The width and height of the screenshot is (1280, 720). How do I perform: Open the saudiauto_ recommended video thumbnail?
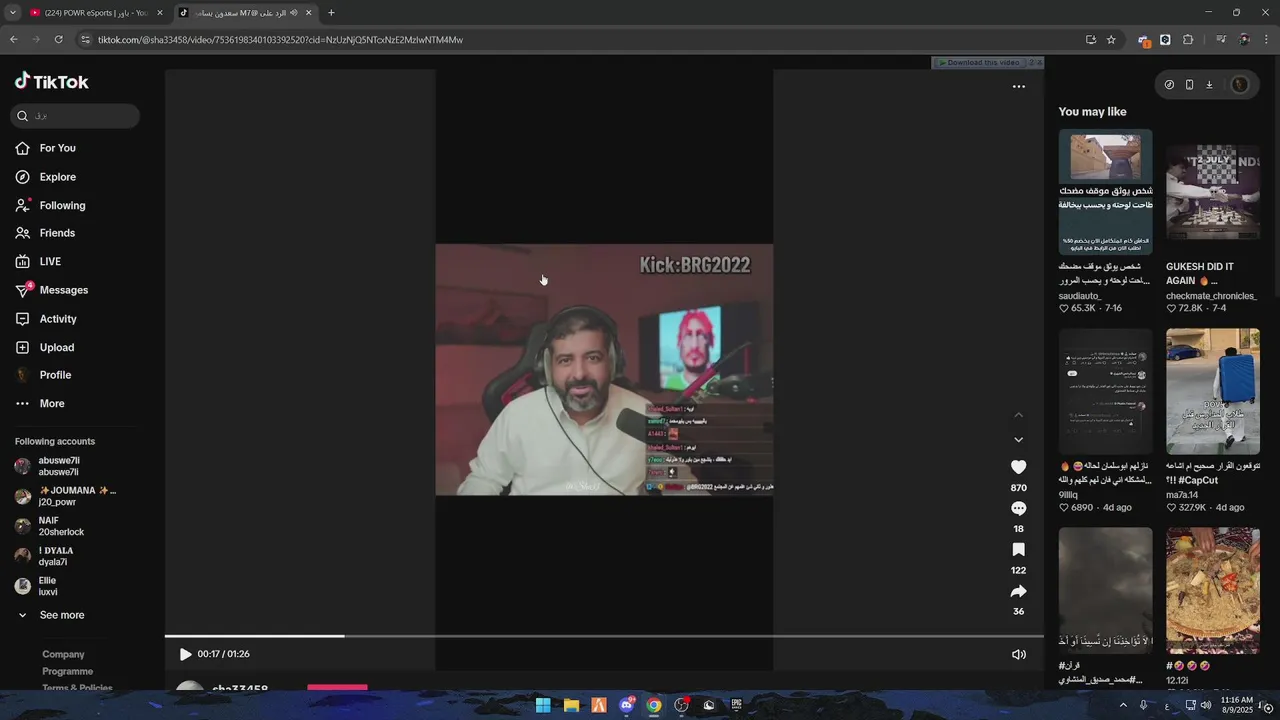pos(1105,192)
